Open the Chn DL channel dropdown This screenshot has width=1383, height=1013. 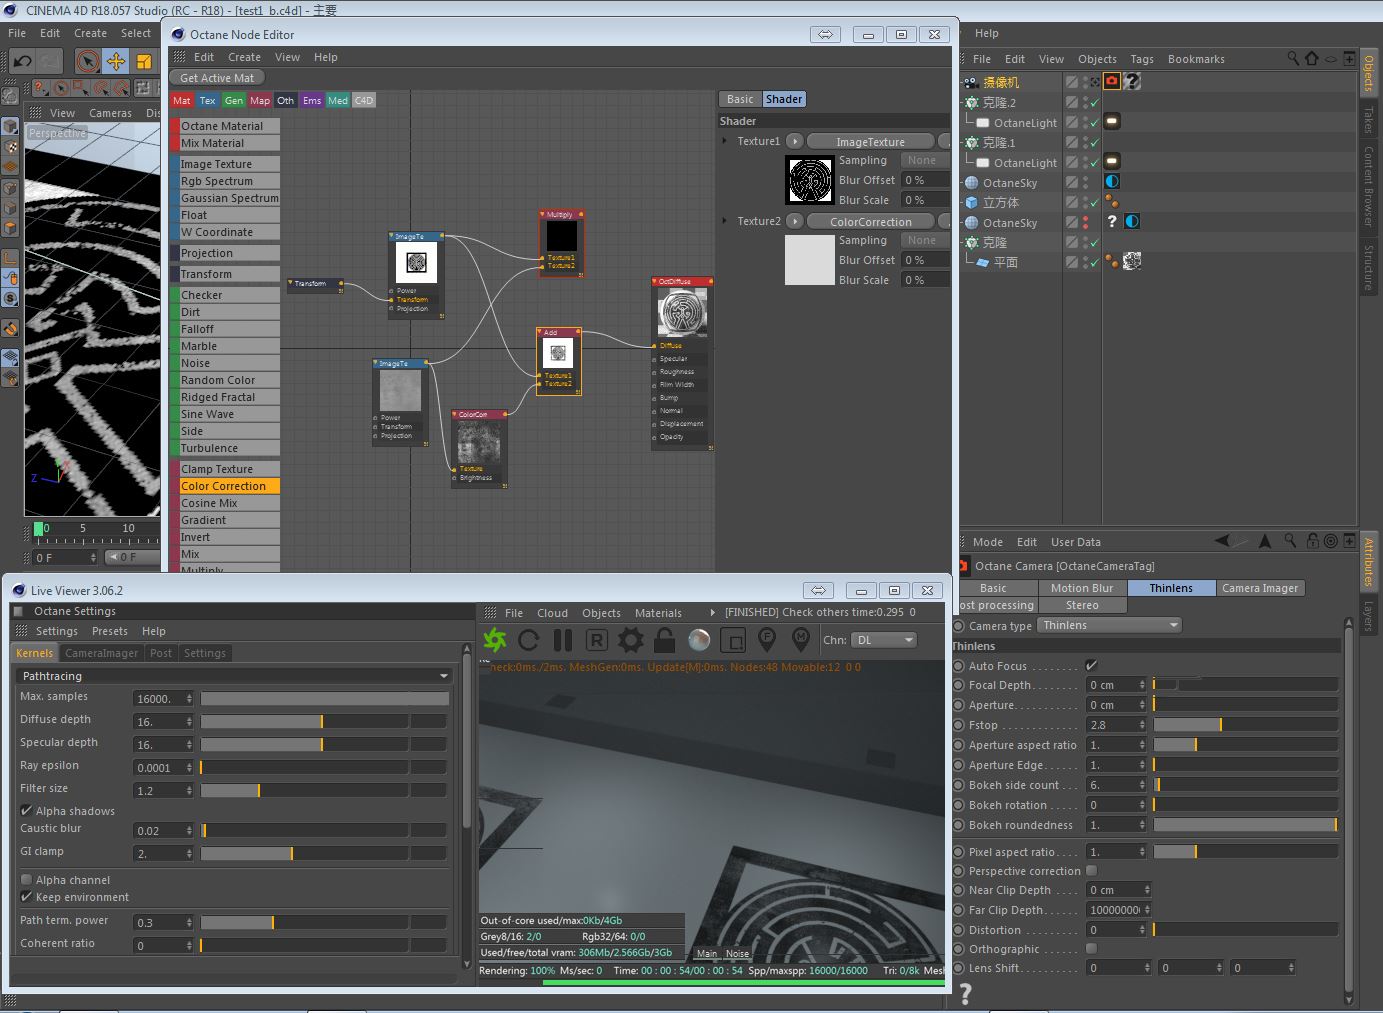pos(884,640)
